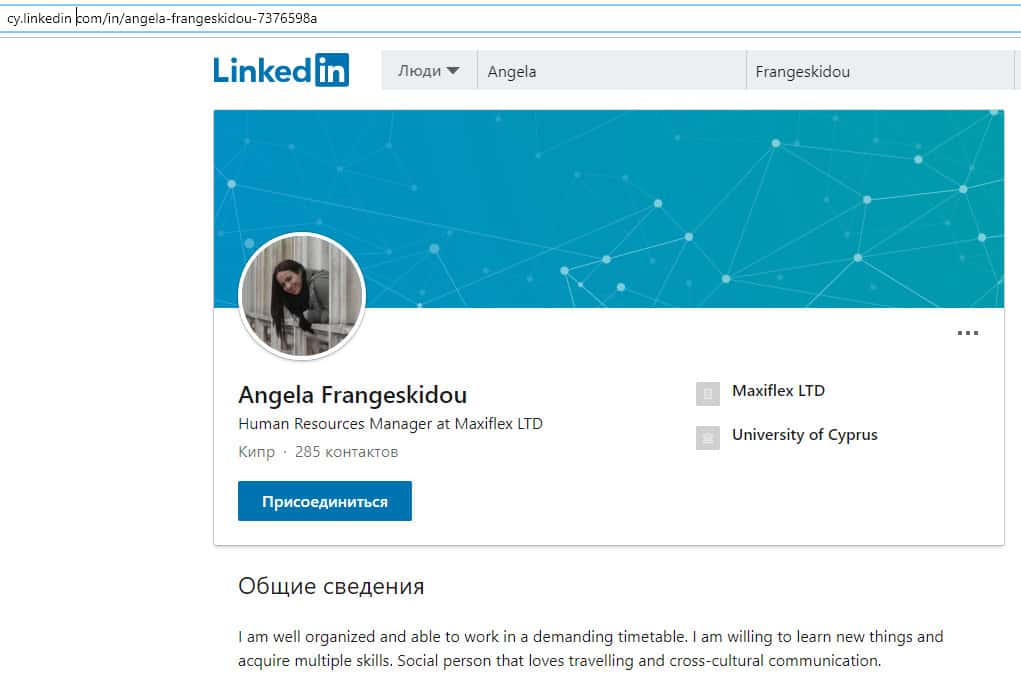Click the LinkedIn logo
The image size is (1021, 695).
coord(281,70)
